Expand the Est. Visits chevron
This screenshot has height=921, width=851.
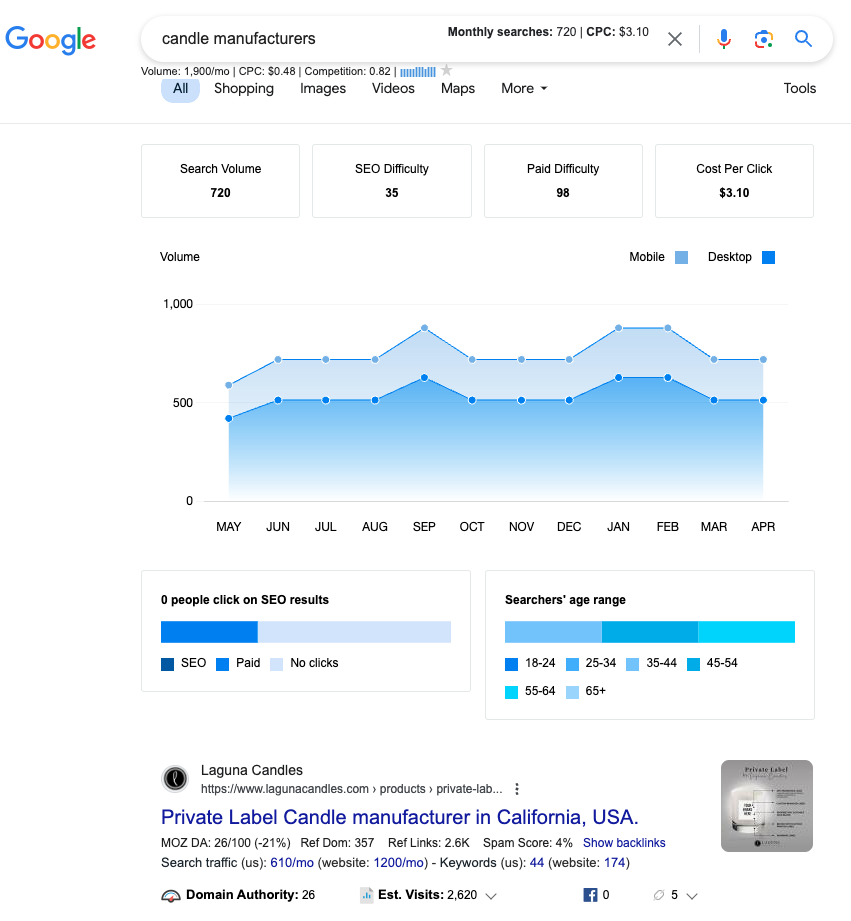(x=491, y=896)
